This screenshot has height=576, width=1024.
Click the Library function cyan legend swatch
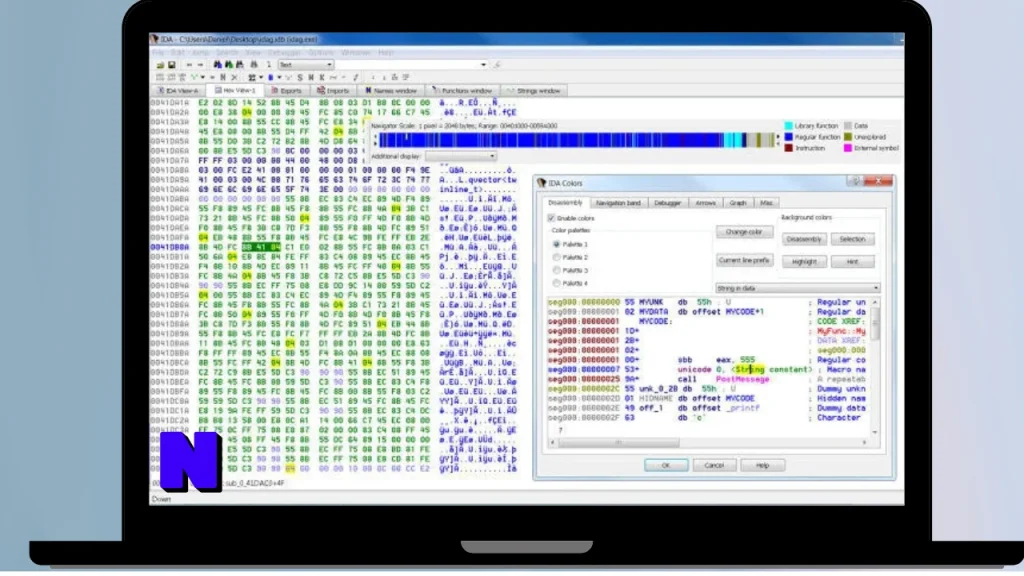pos(788,125)
